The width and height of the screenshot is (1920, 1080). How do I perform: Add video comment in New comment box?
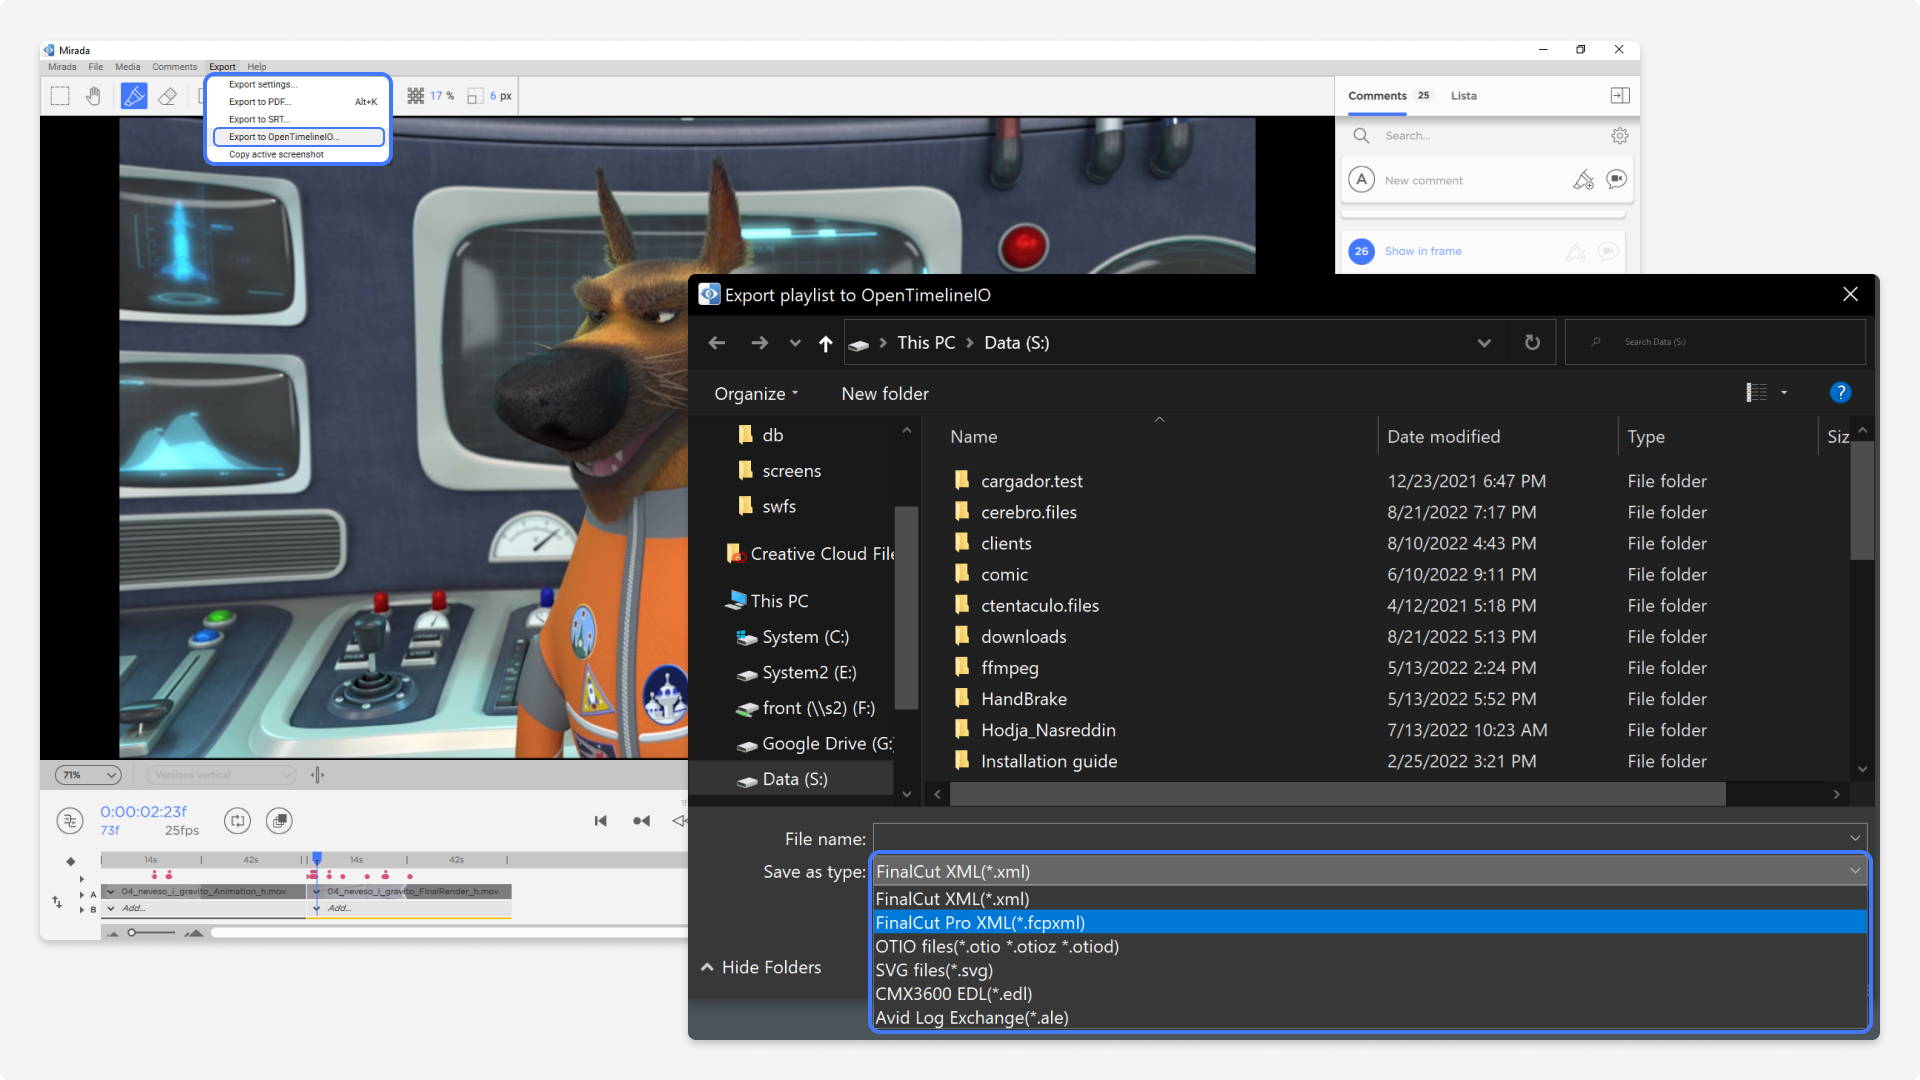(x=1616, y=179)
